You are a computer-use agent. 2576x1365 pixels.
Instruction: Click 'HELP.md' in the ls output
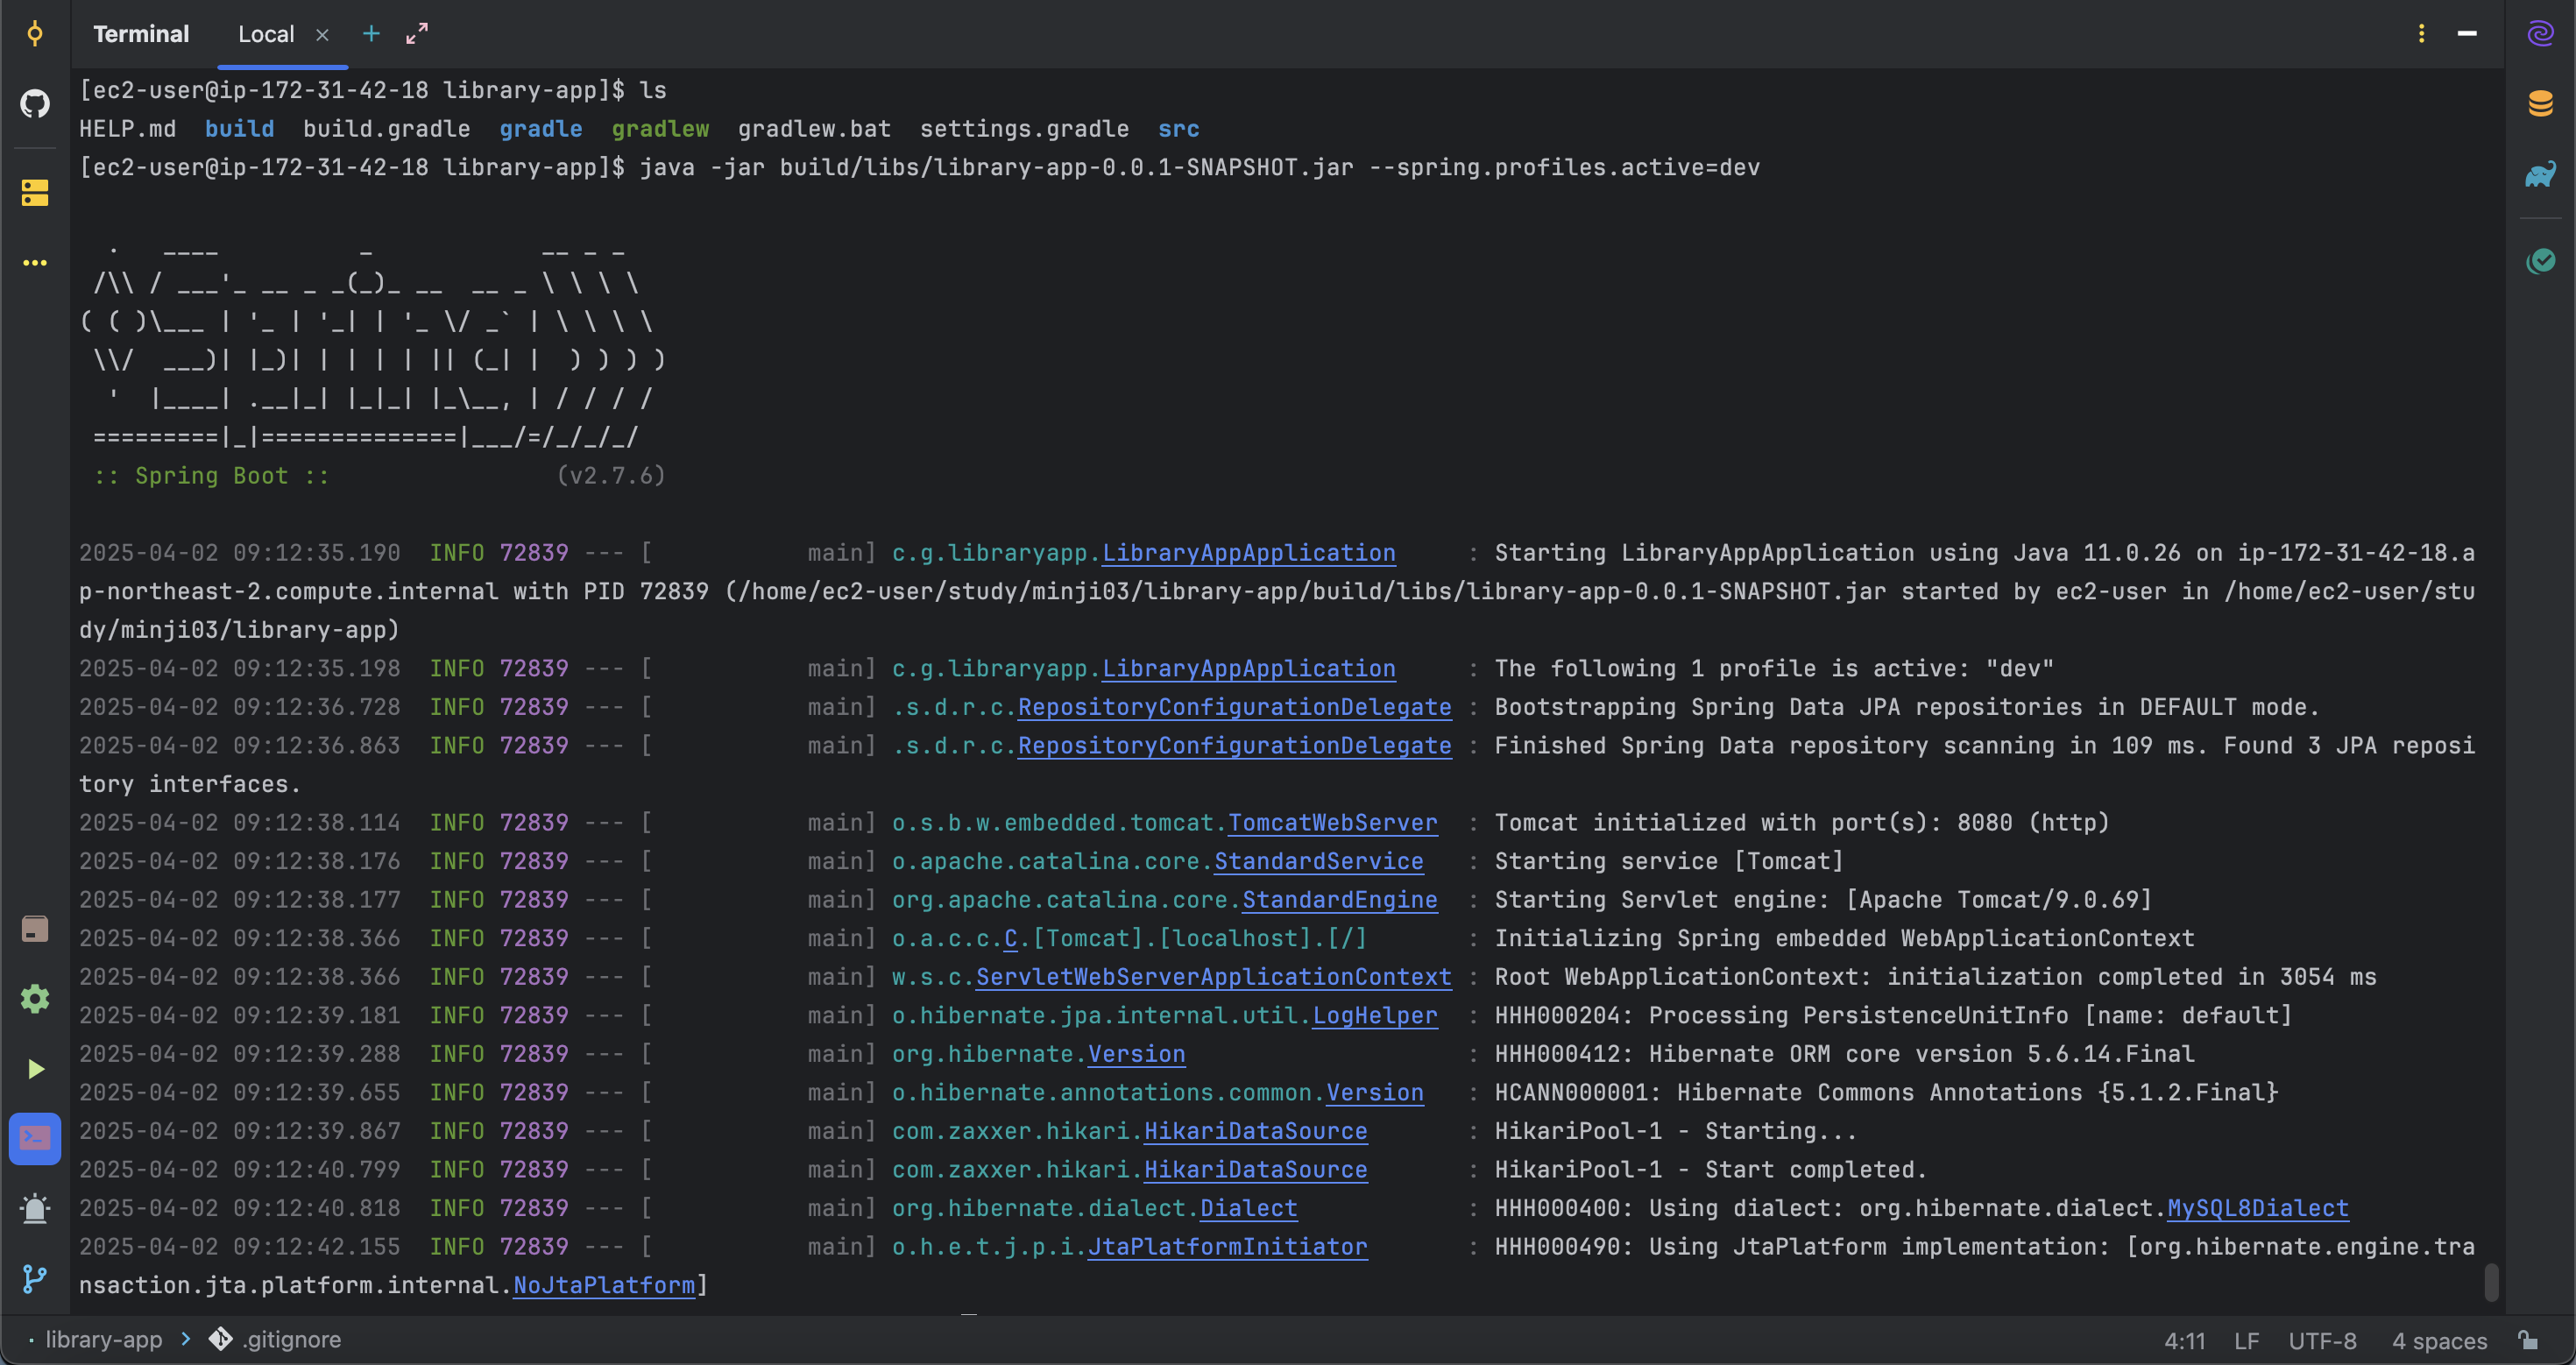[127, 129]
